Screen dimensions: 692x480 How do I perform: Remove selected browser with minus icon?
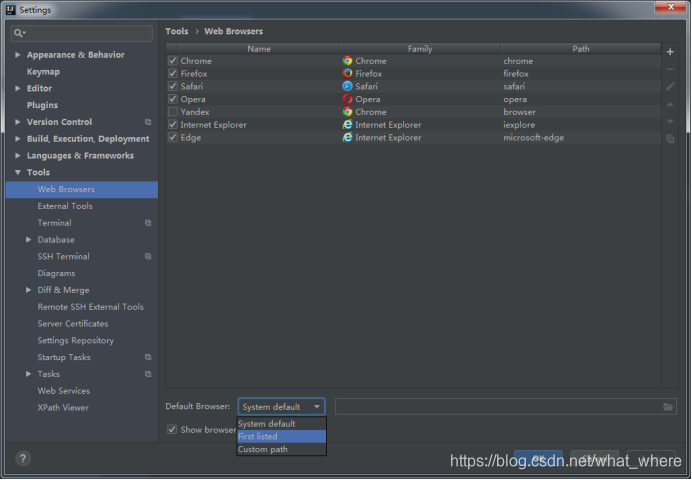670,69
